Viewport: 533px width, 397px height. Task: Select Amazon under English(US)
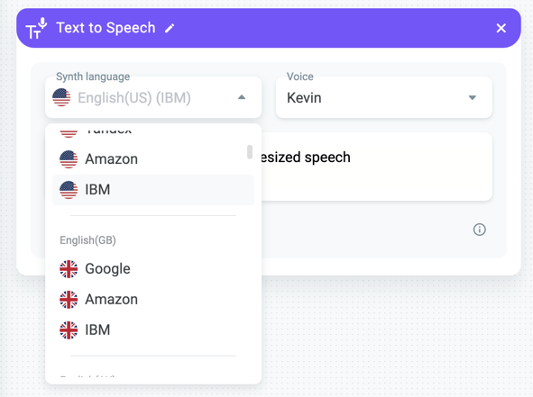coord(153,159)
